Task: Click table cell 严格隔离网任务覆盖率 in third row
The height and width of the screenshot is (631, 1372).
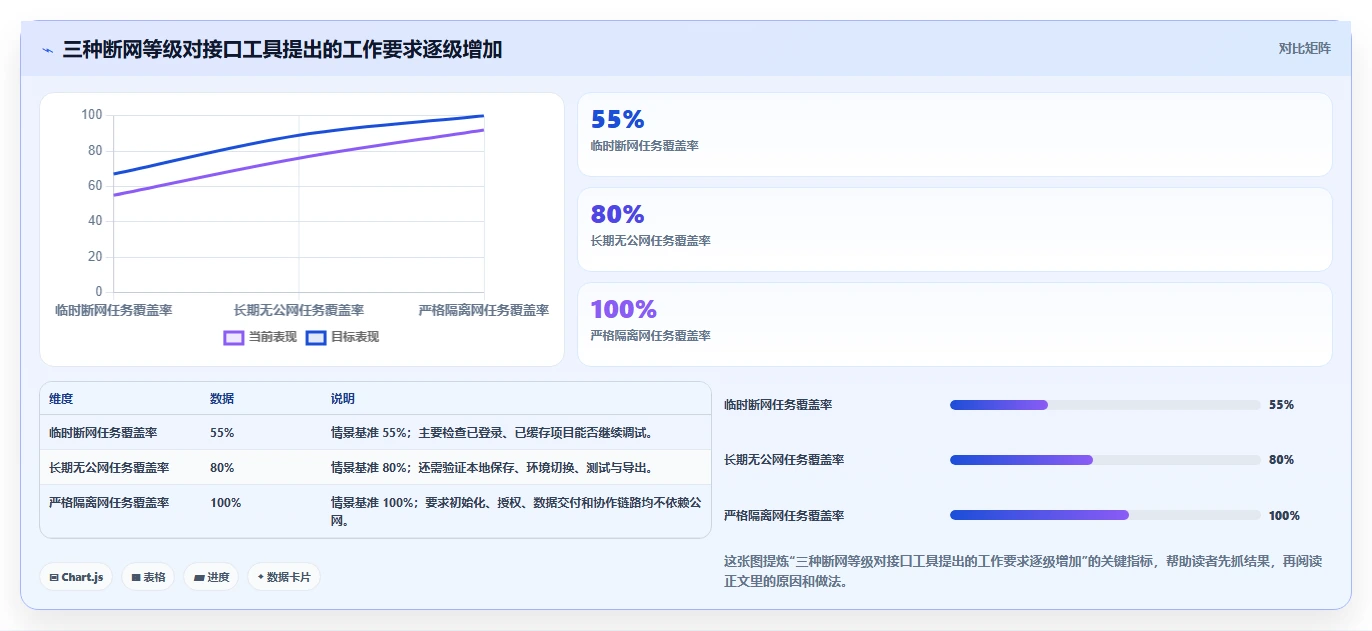Action: pyautogui.click(x=109, y=503)
